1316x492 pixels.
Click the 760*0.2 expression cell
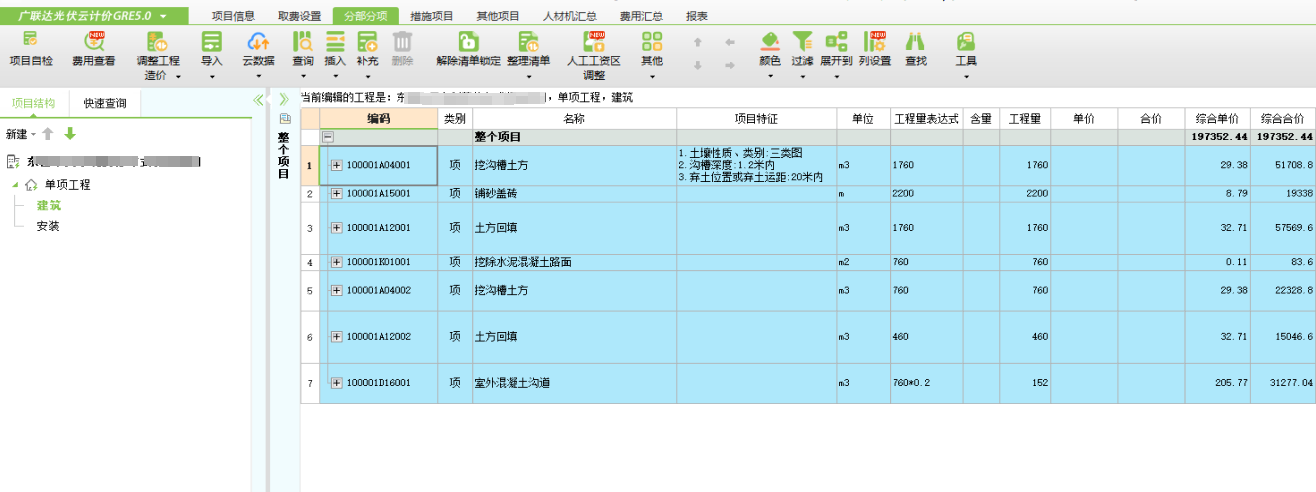point(926,383)
